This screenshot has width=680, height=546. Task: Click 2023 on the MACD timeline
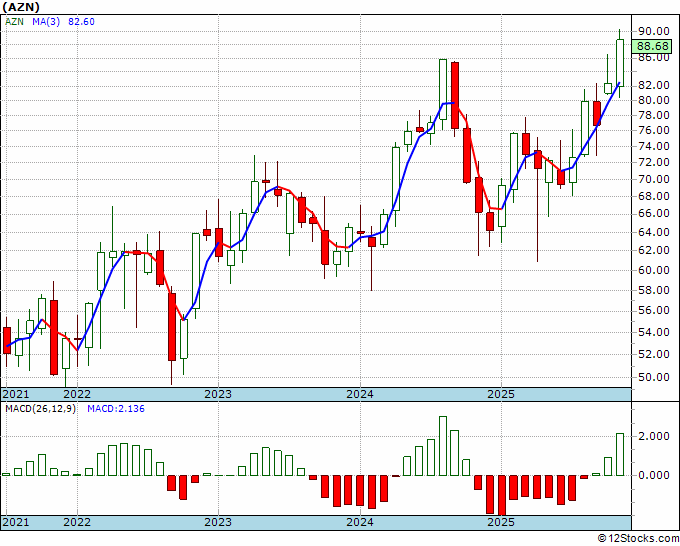pos(218,522)
